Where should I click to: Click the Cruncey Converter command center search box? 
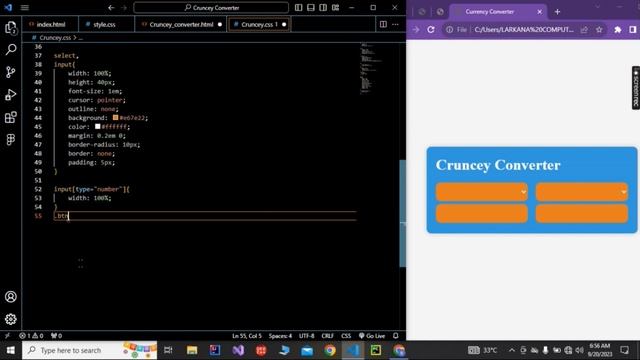pyautogui.click(x=211, y=7)
